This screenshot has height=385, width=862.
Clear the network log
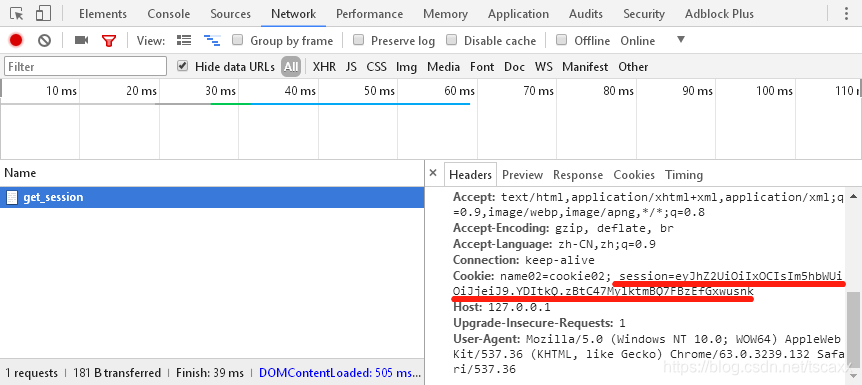(x=45, y=40)
